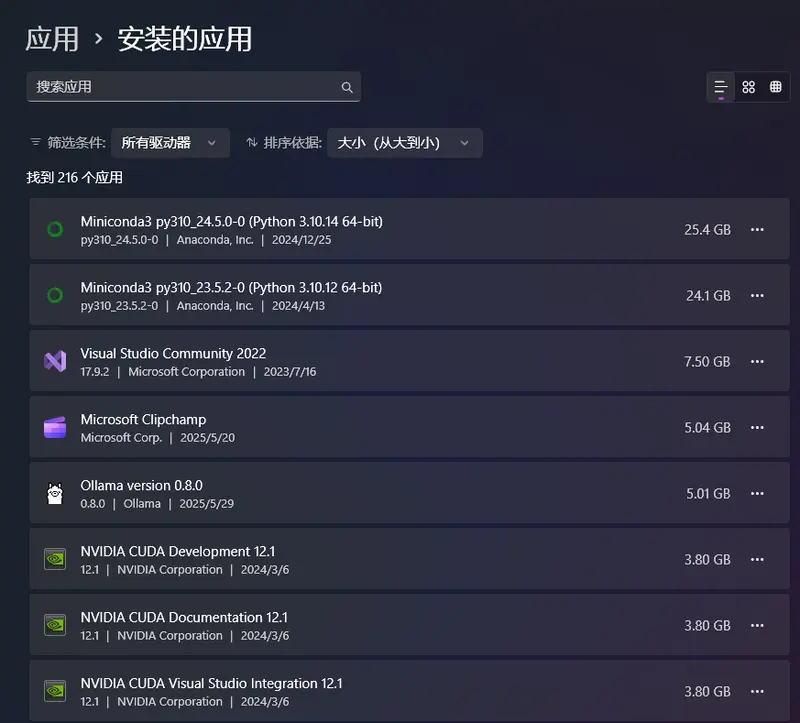Click the Ollama llama icon

[x=55, y=493]
